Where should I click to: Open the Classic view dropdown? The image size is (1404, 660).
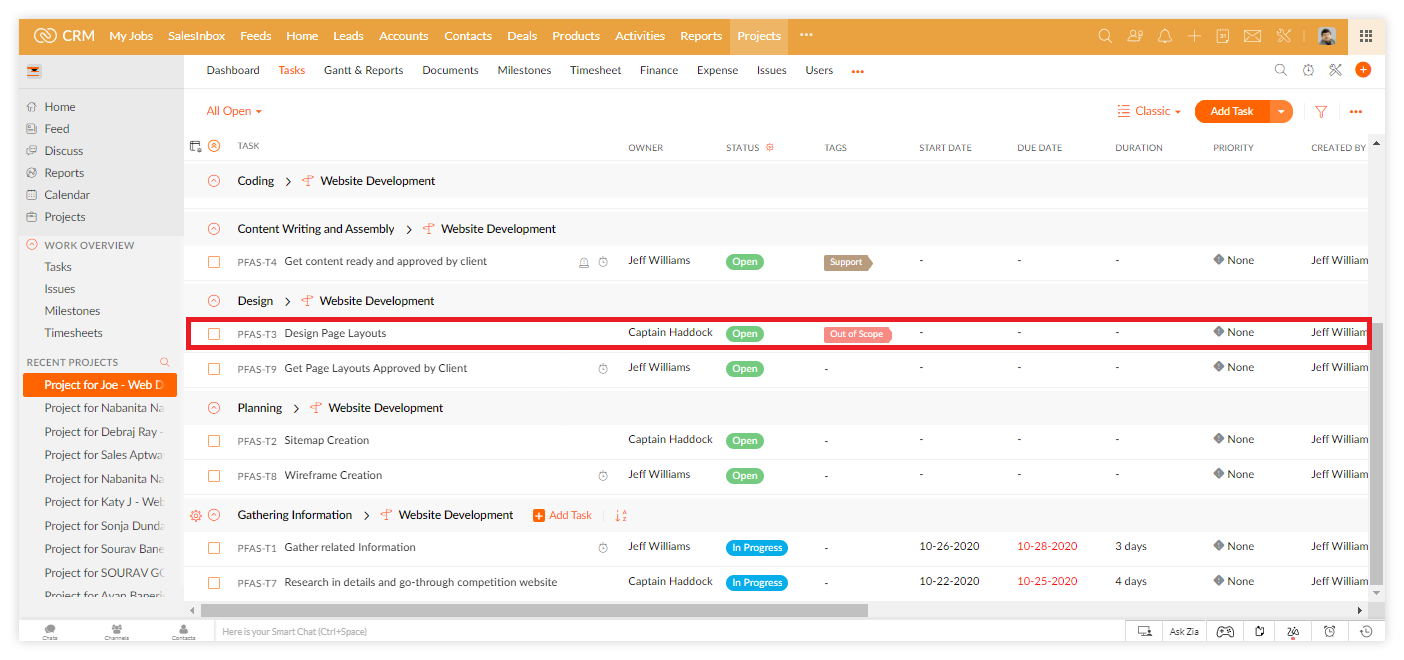point(1149,112)
